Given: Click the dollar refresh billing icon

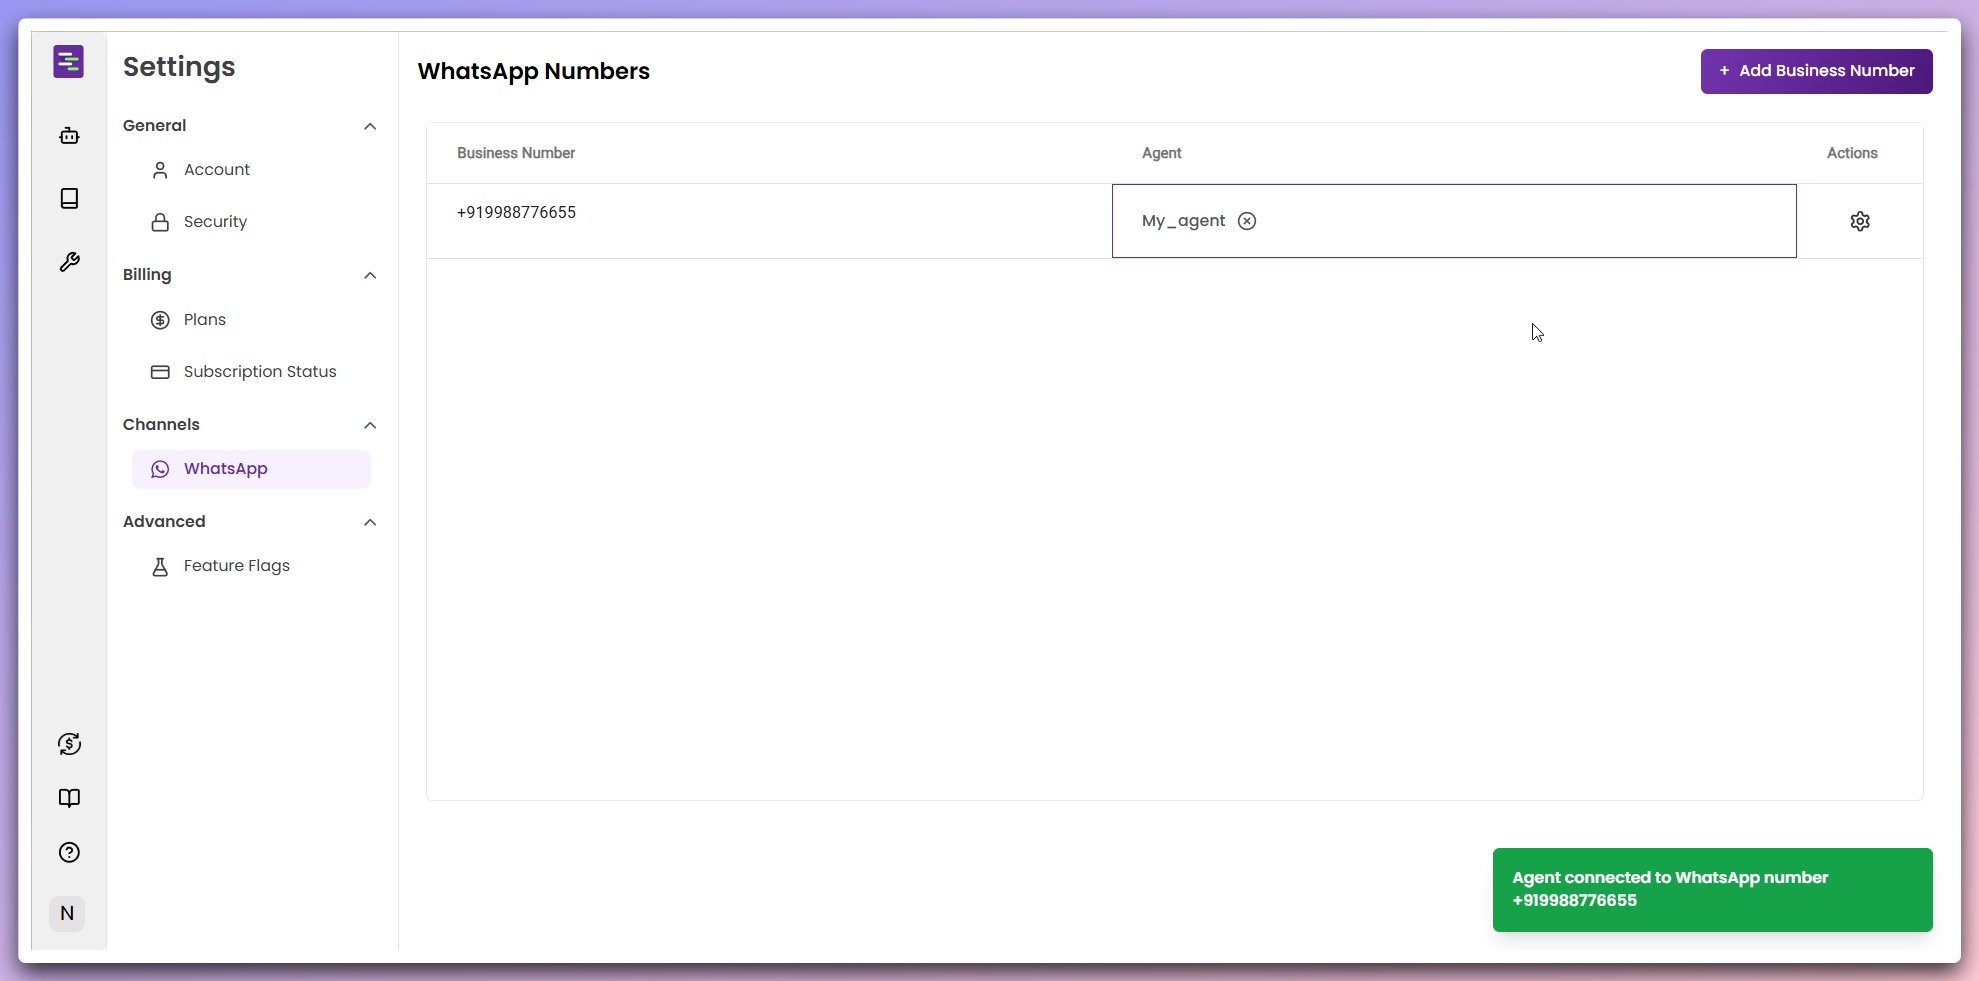Looking at the screenshot, I should coord(69,744).
